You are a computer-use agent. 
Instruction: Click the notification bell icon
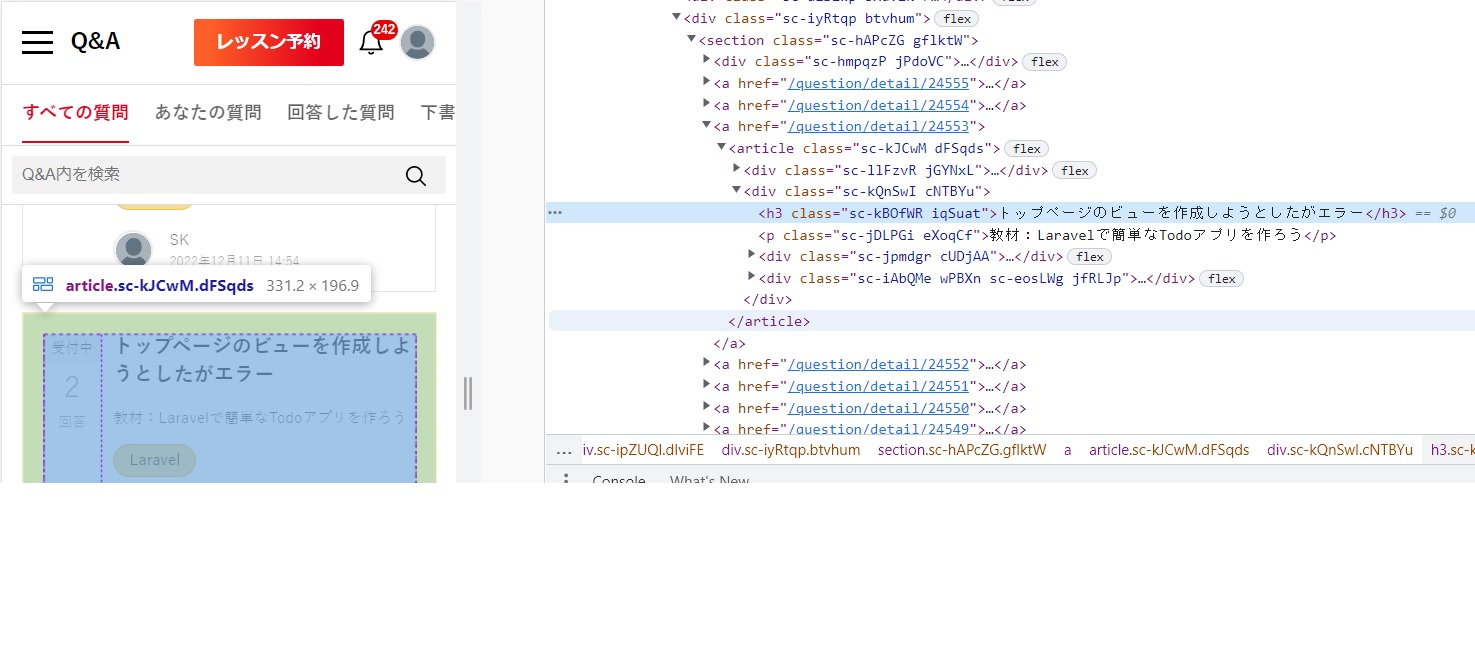371,43
